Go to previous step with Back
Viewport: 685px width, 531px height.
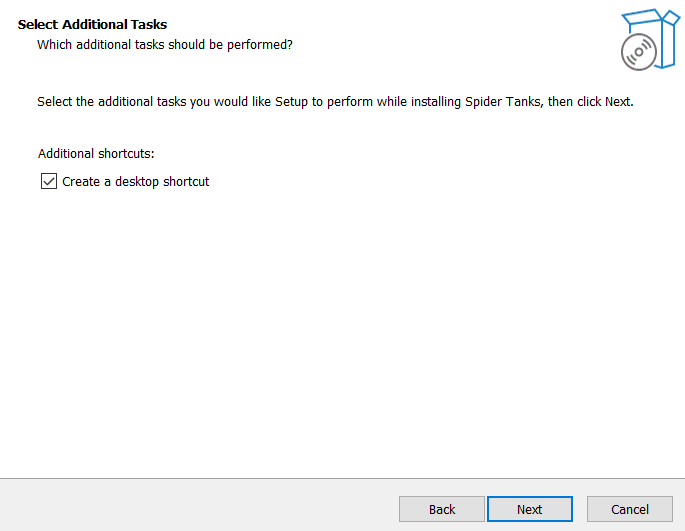(442, 509)
